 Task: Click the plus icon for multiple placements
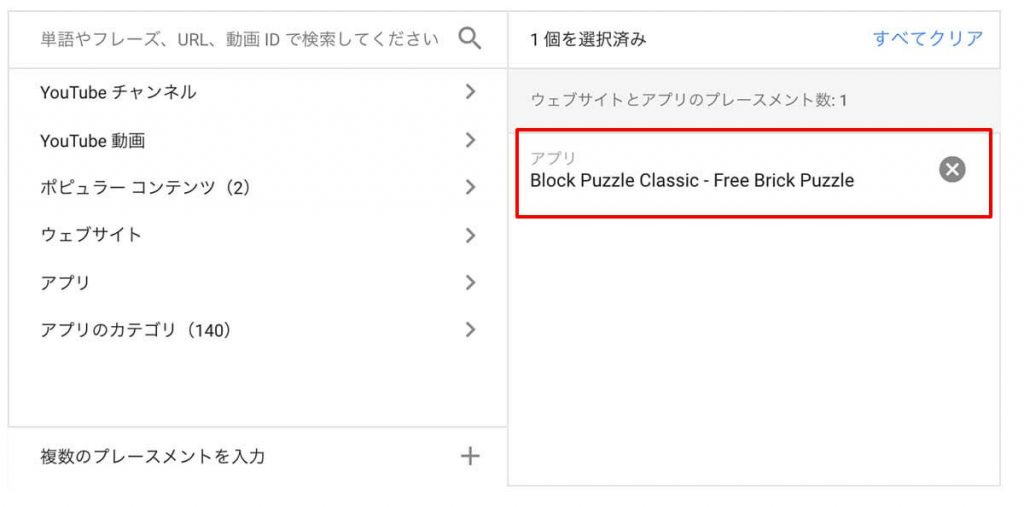pyautogui.click(x=470, y=456)
